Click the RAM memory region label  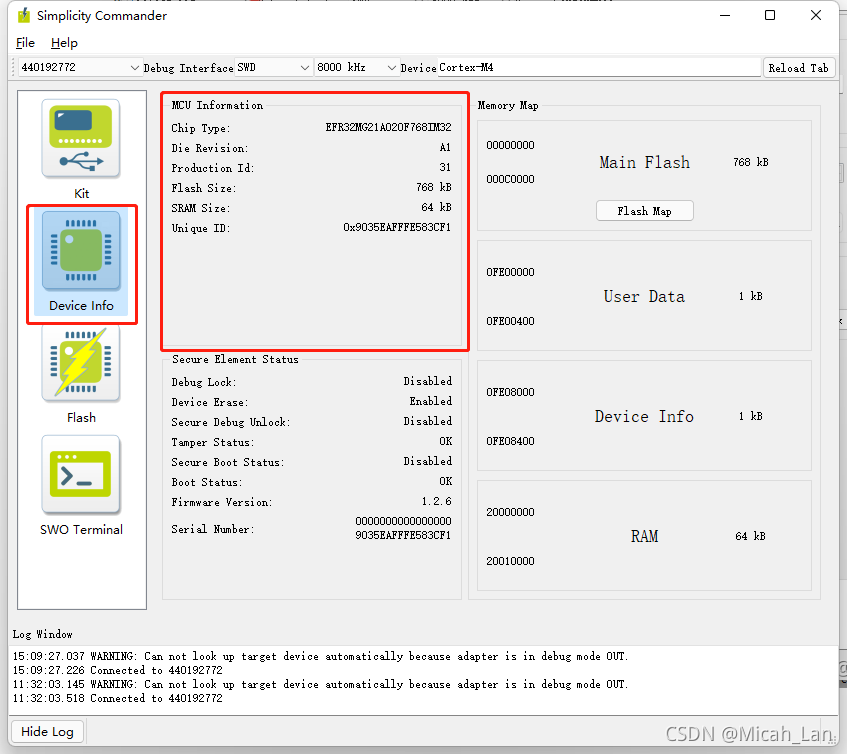644,536
